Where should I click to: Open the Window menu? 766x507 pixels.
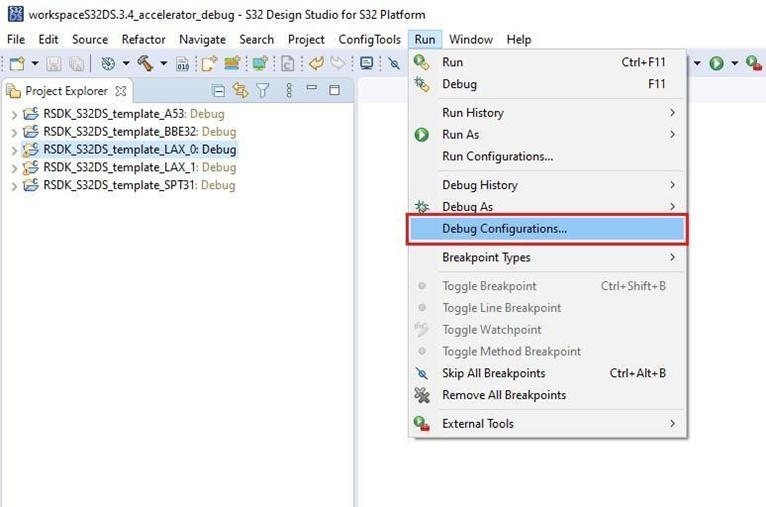[x=471, y=40]
